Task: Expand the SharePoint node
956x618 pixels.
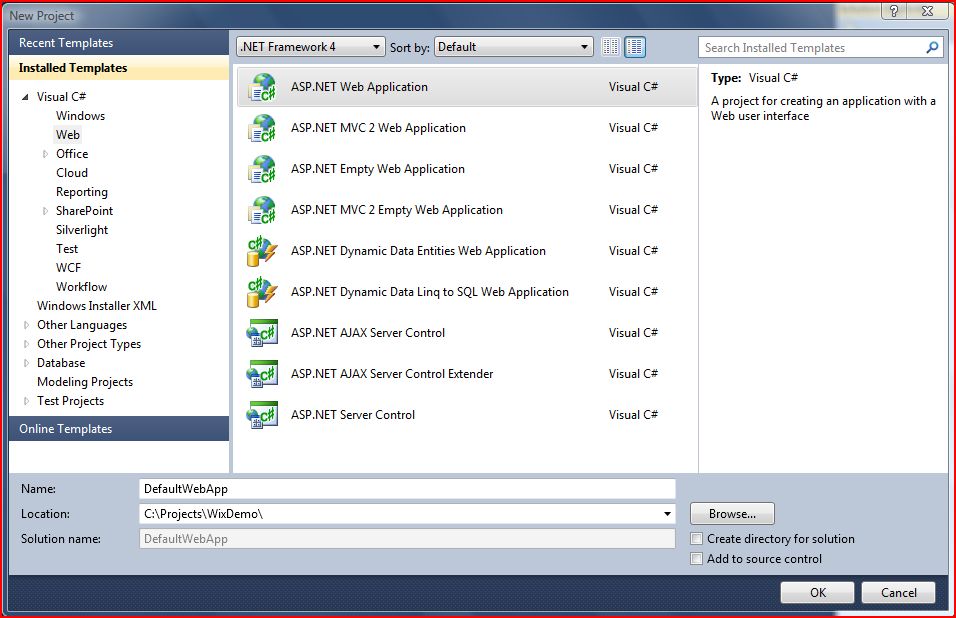Action: [x=45, y=211]
